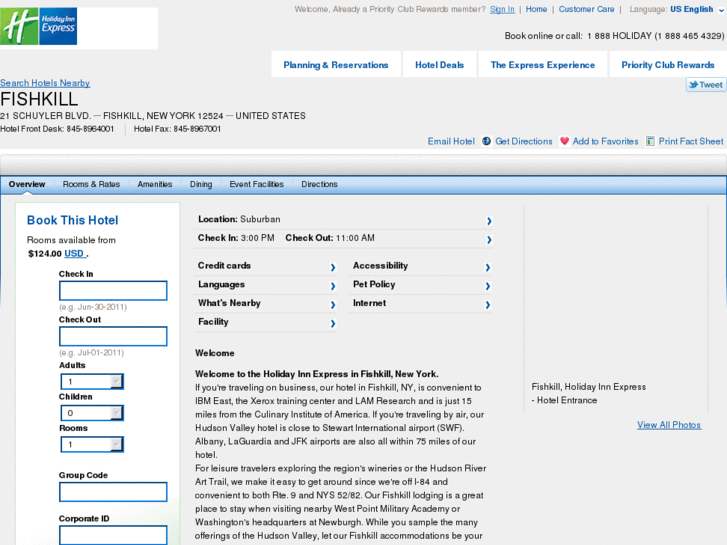Click the Customer Care link
This screenshot has height=545, width=727.
coord(586,9)
